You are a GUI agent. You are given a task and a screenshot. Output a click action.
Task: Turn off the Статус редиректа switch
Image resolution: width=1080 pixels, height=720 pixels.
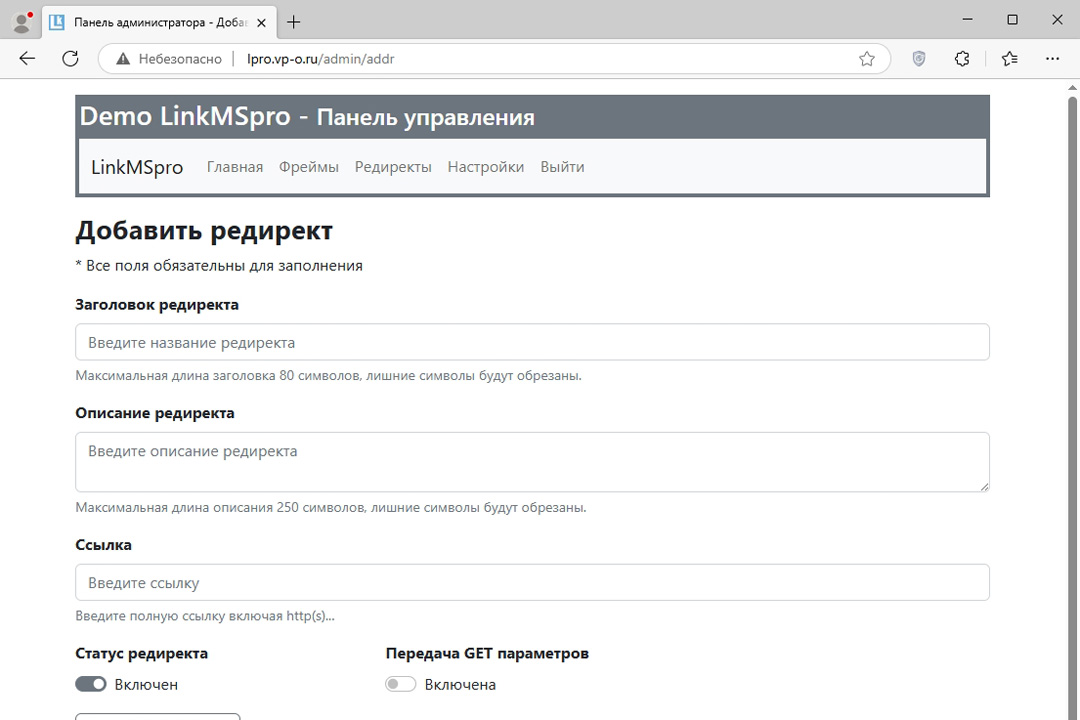(x=91, y=684)
